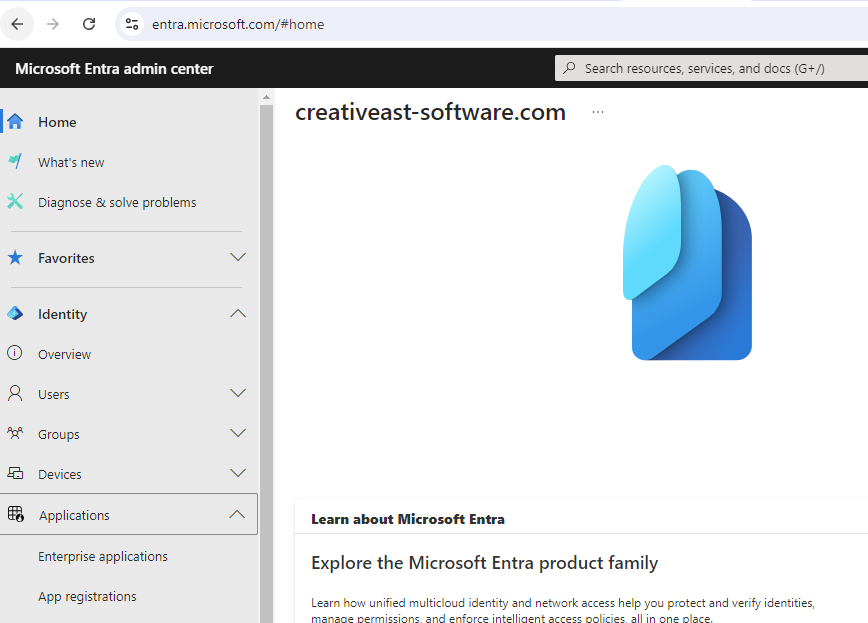Image resolution: width=868 pixels, height=623 pixels.
Task: Expand the Favorites section chevron
Action: (x=238, y=258)
